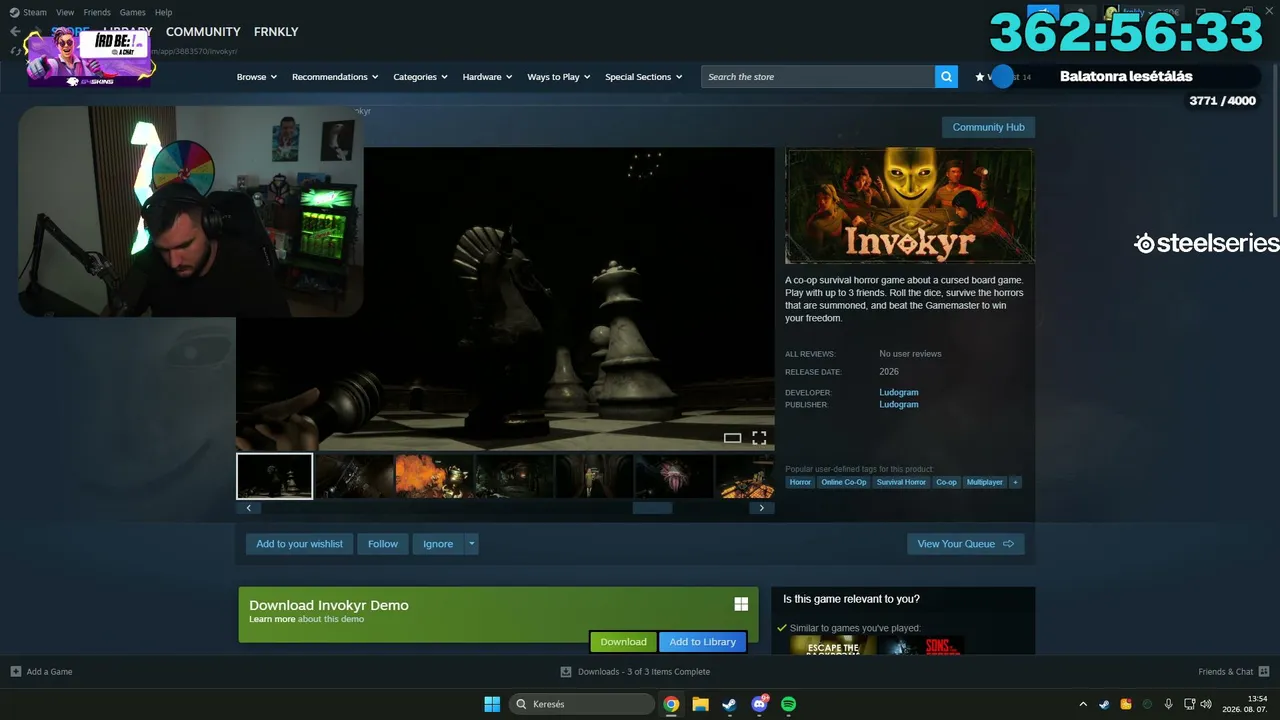Click the Steam logo in the title bar
Screen dimensions: 1280x720
tap(14, 12)
